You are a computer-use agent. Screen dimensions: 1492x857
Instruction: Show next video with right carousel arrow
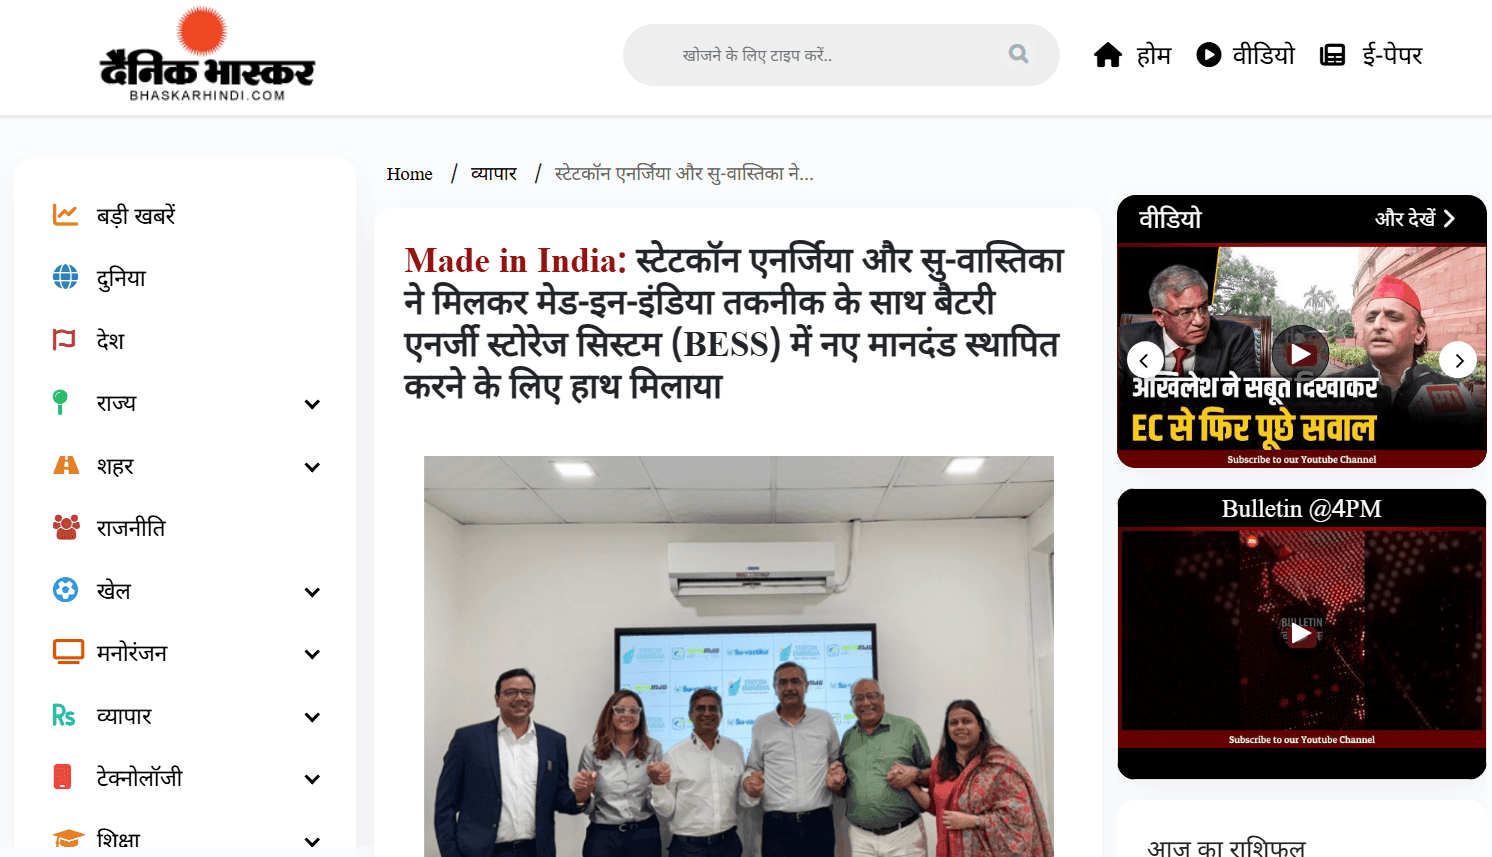1459,360
